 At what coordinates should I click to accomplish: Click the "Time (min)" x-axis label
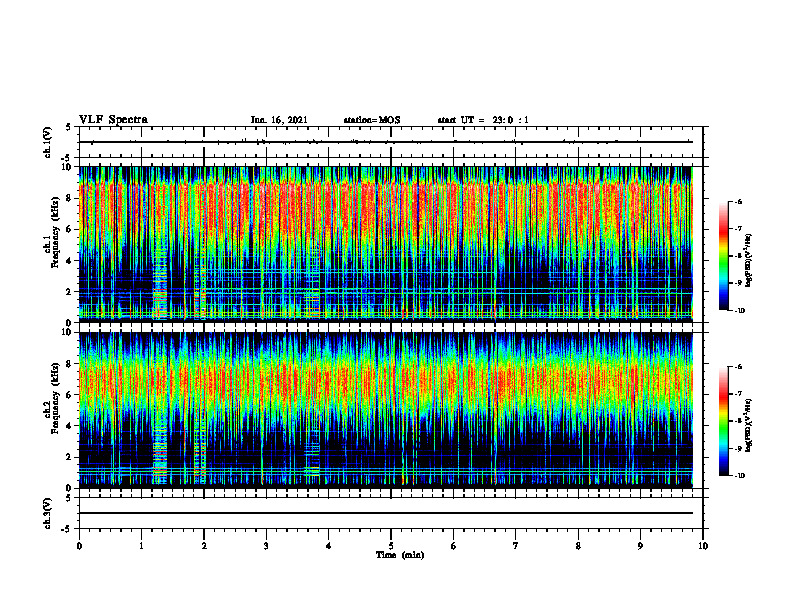[x=400, y=555]
